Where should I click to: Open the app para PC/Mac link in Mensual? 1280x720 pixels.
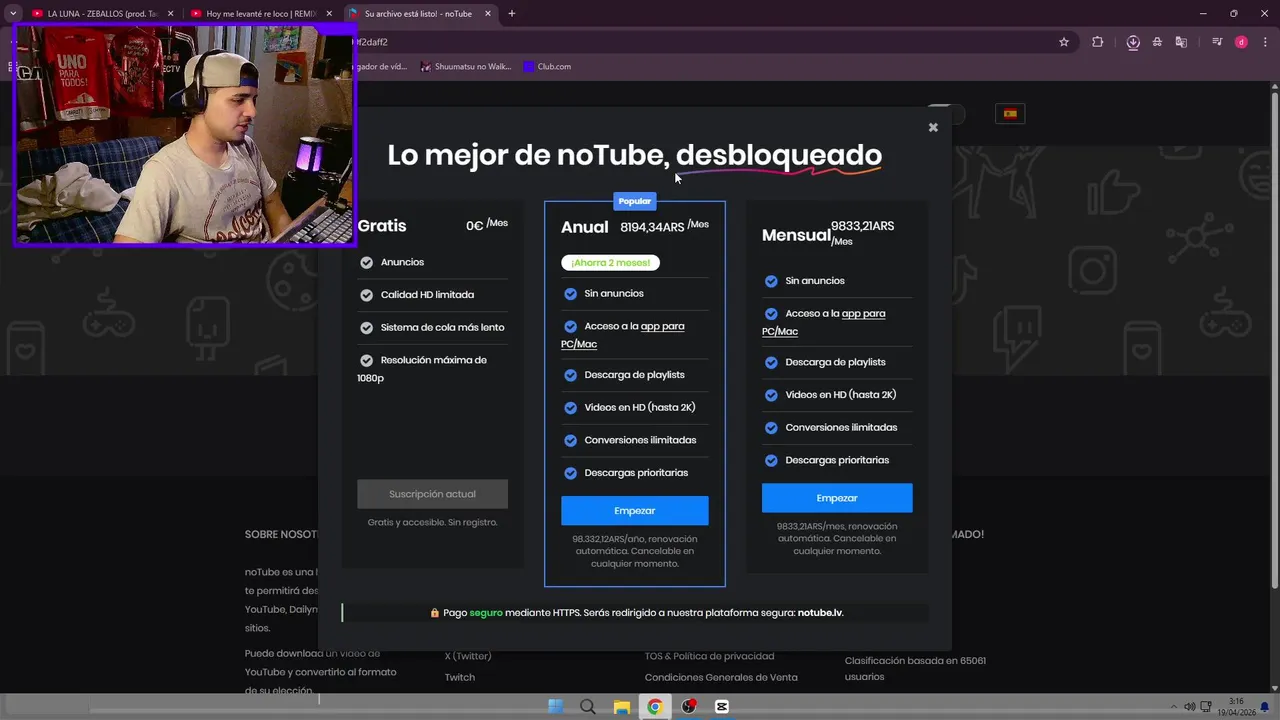[x=863, y=313]
